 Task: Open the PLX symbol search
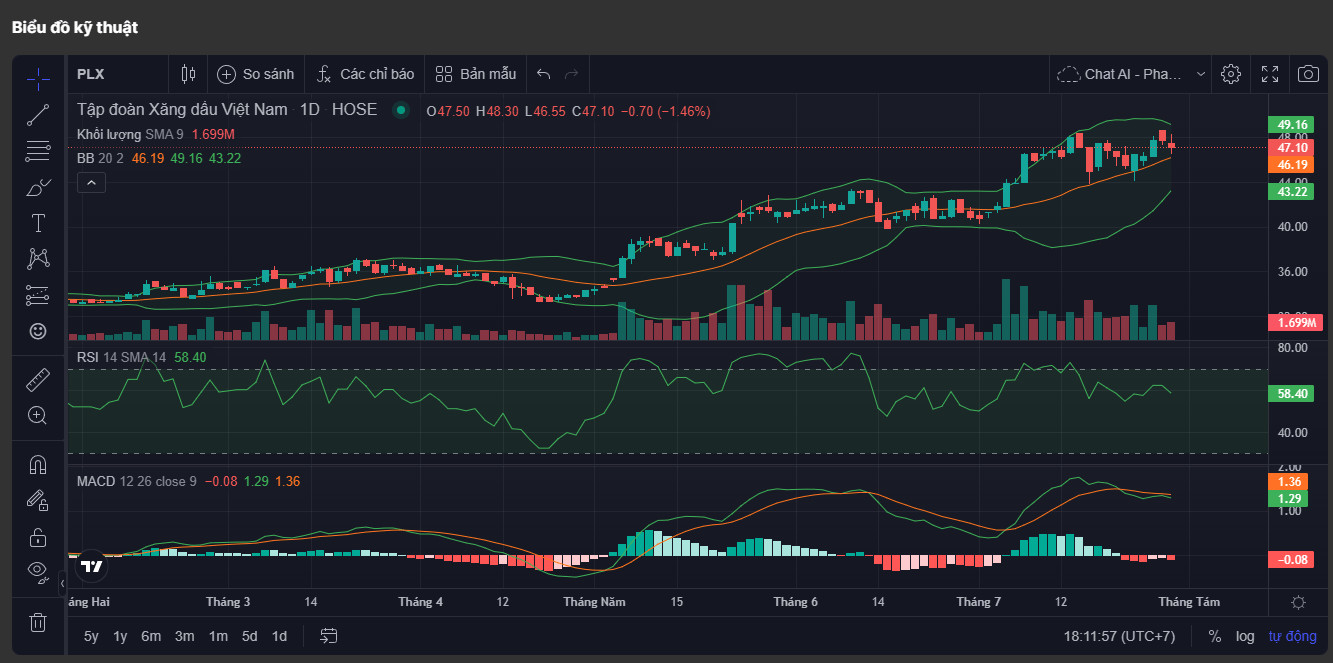coord(91,74)
